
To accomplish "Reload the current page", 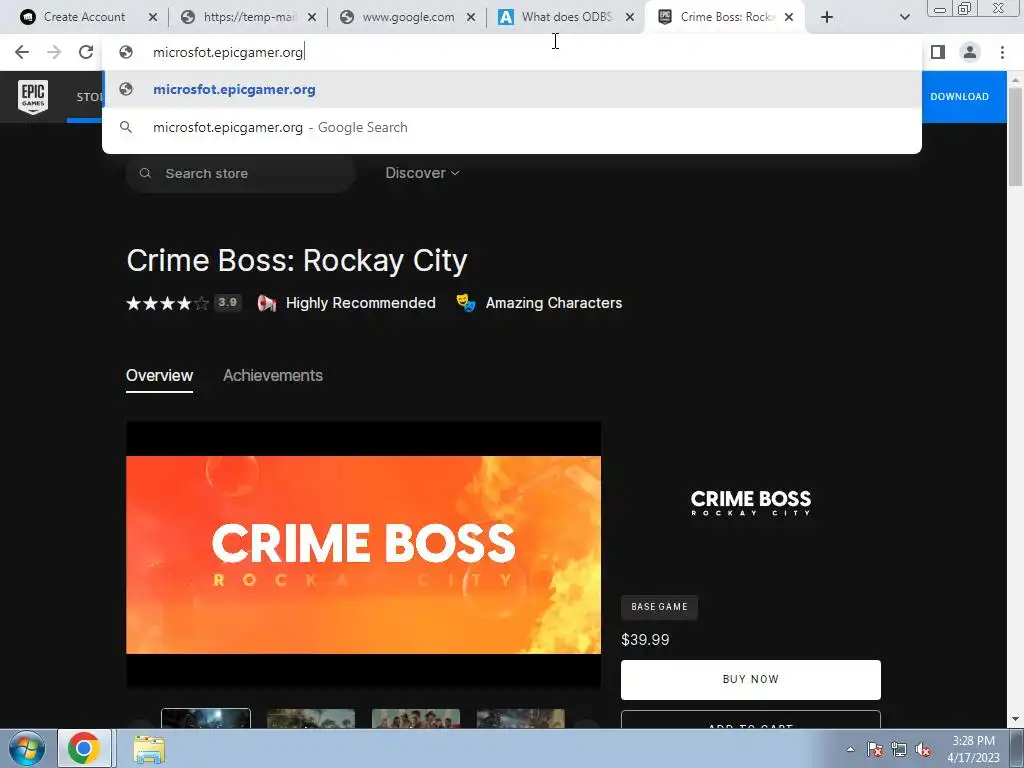I will click(x=86, y=52).
